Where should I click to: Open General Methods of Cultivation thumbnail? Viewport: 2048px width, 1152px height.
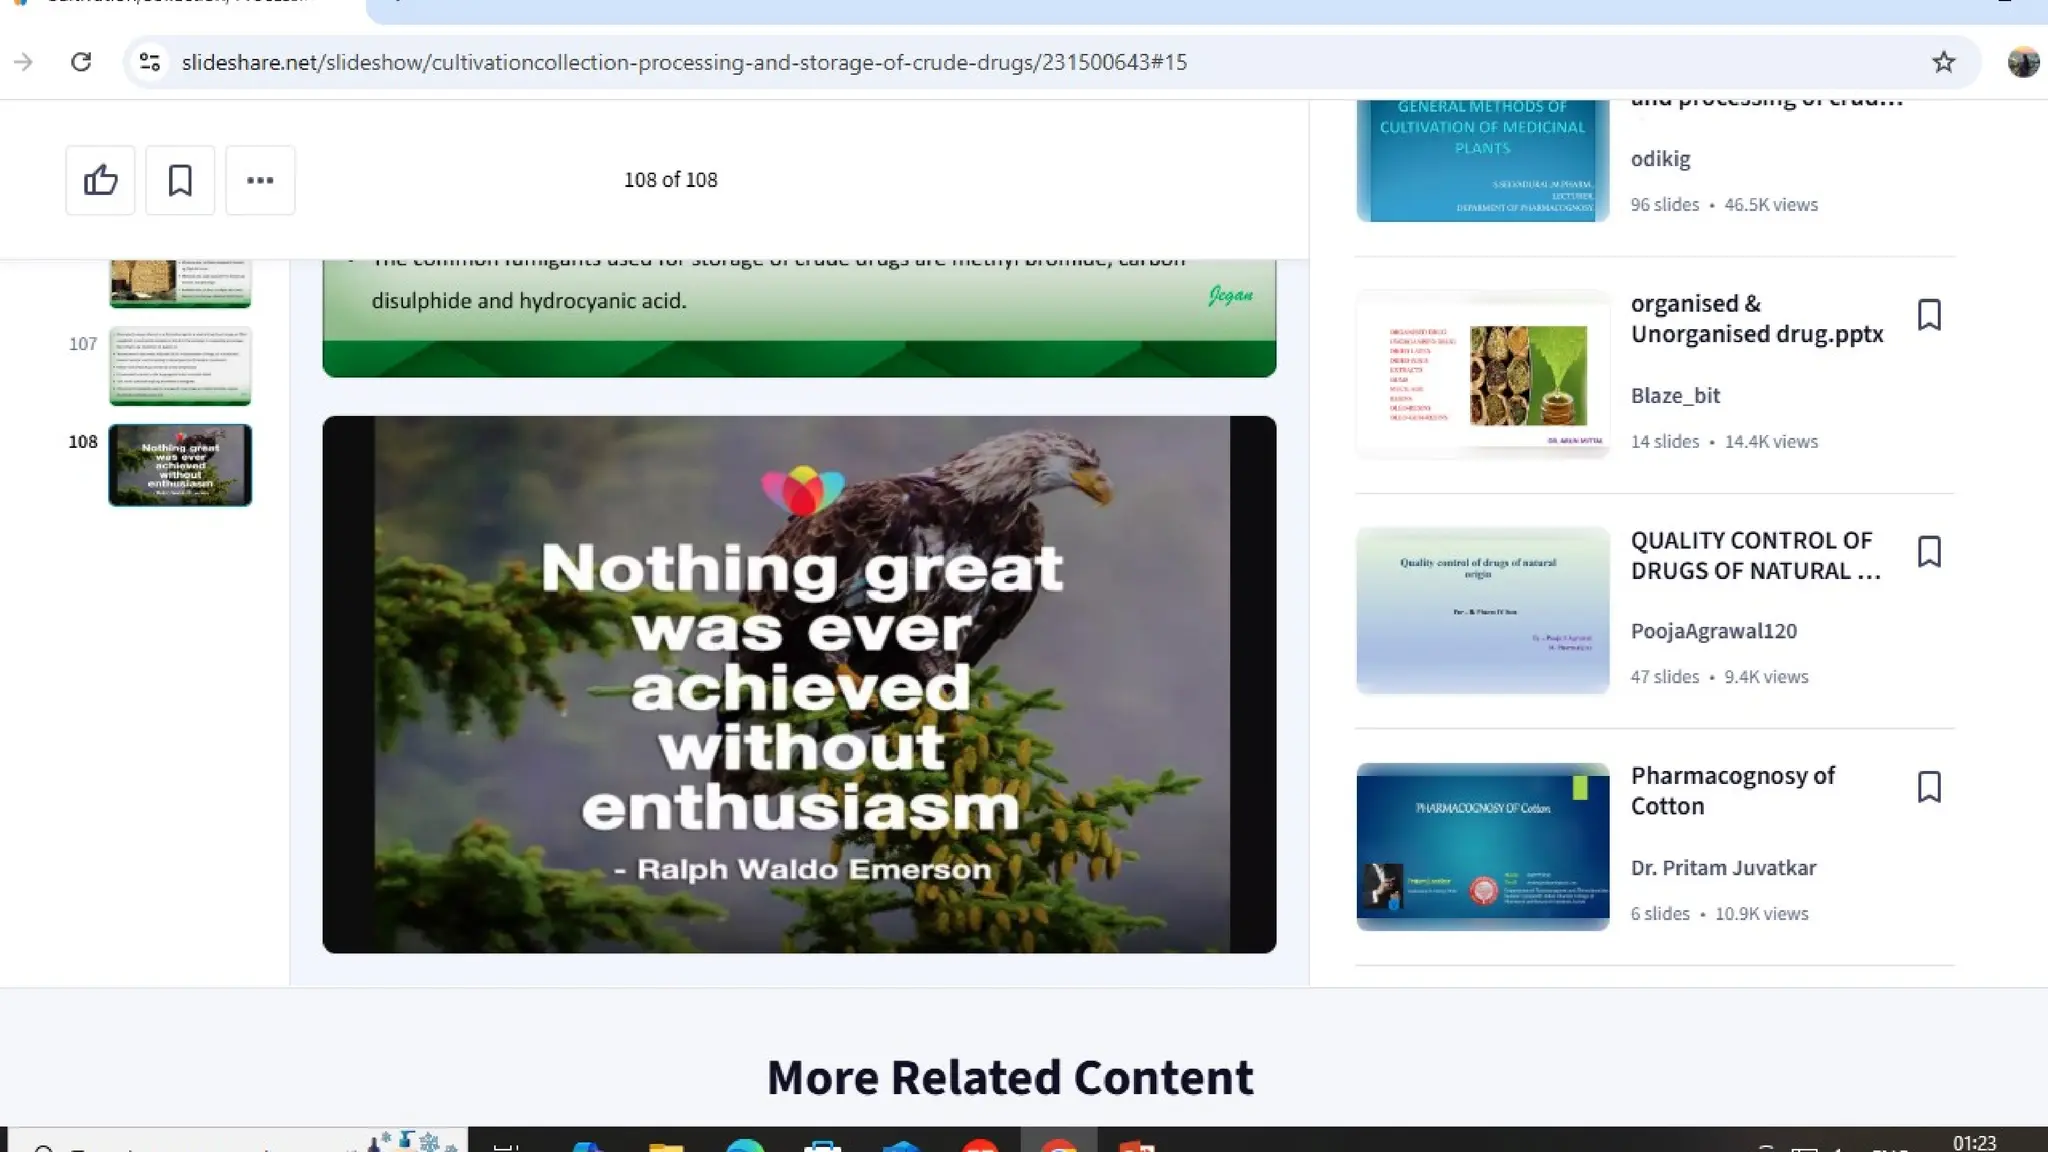(x=1482, y=160)
